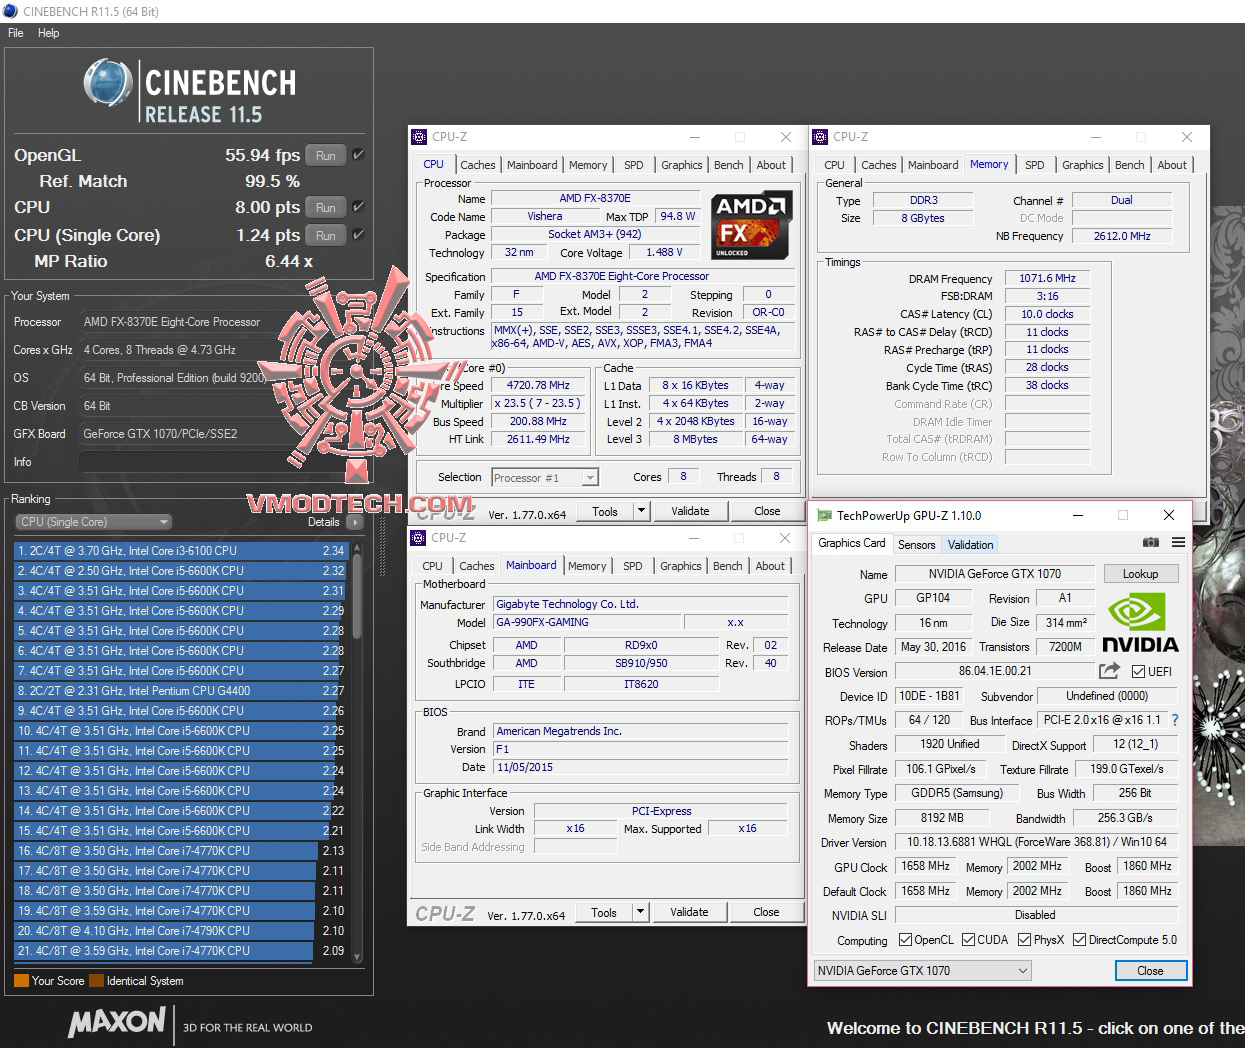Open Tools dropdown arrow in CPU-Z CPU window

coord(641,511)
